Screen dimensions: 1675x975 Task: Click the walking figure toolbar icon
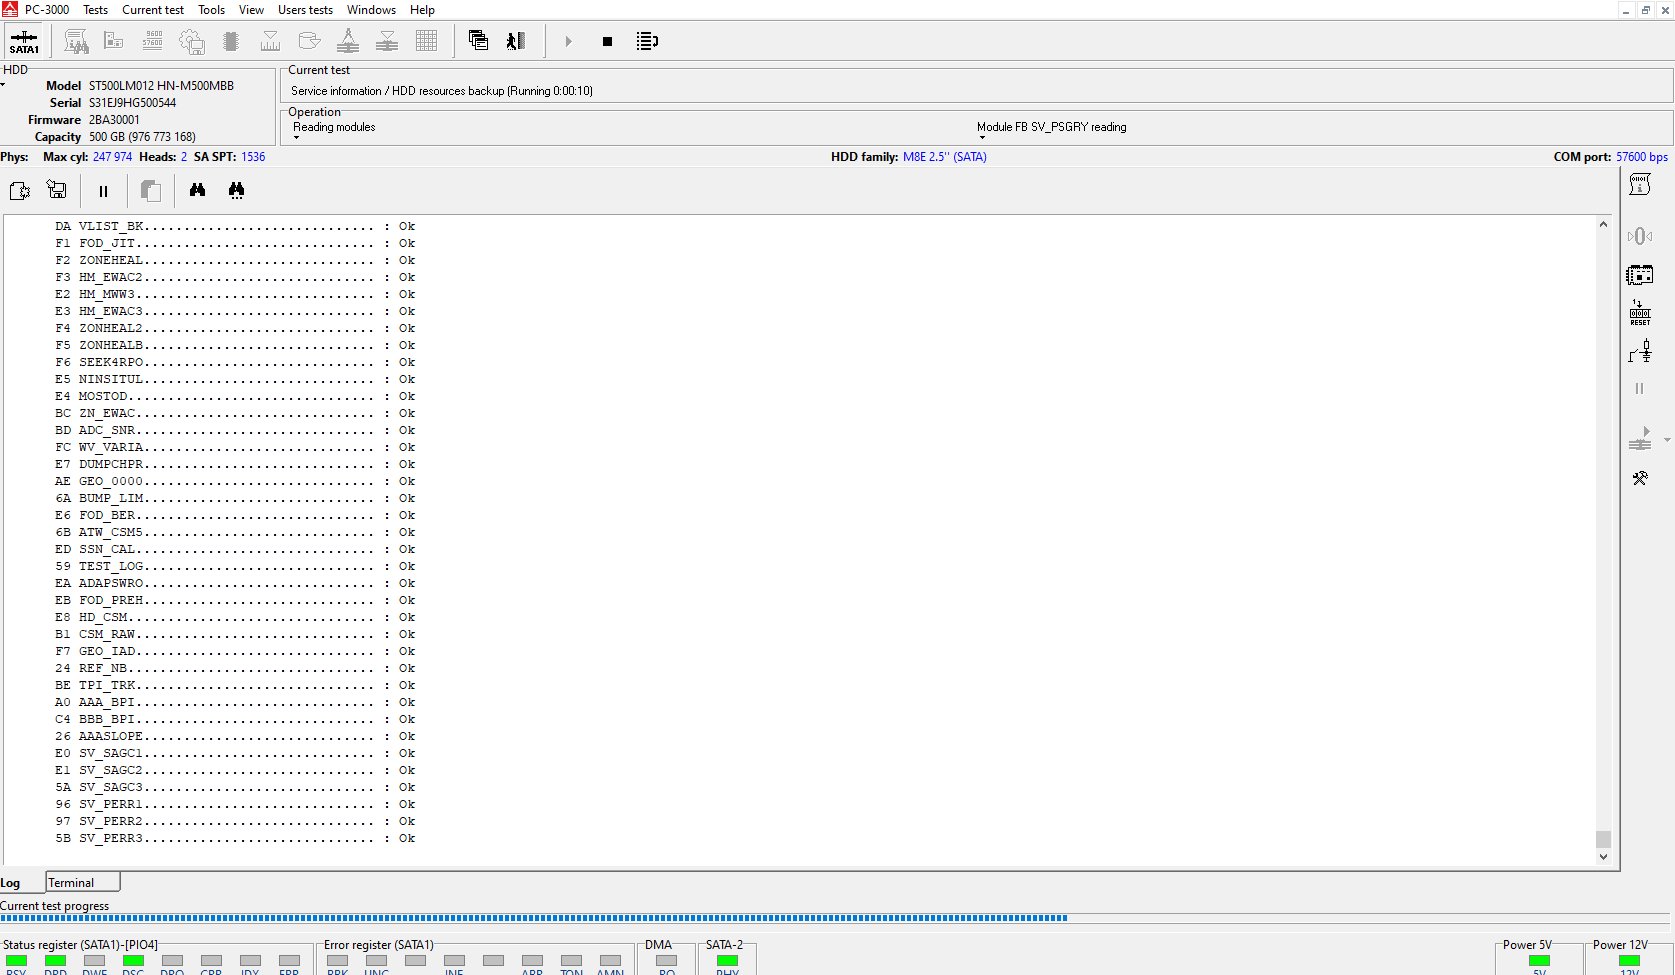[x=516, y=42]
